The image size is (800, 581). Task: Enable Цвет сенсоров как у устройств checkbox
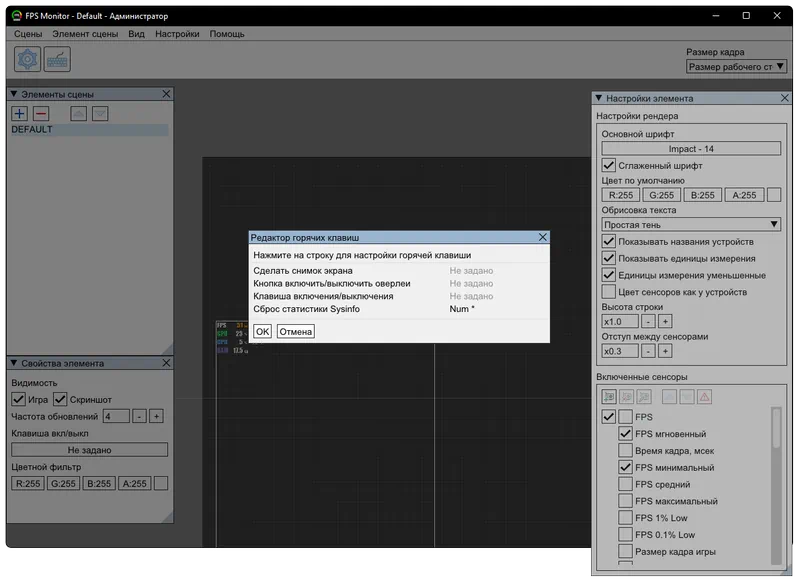pos(609,292)
